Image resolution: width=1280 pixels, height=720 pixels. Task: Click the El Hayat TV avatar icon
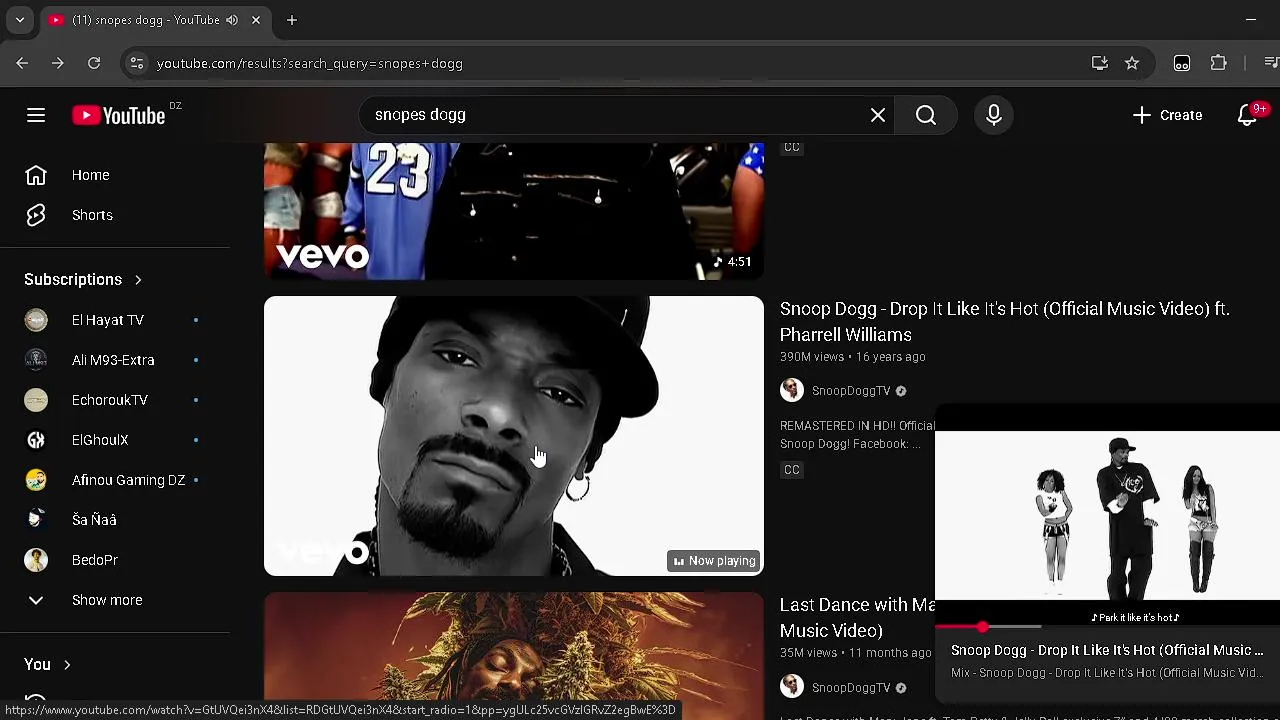(36, 320)
